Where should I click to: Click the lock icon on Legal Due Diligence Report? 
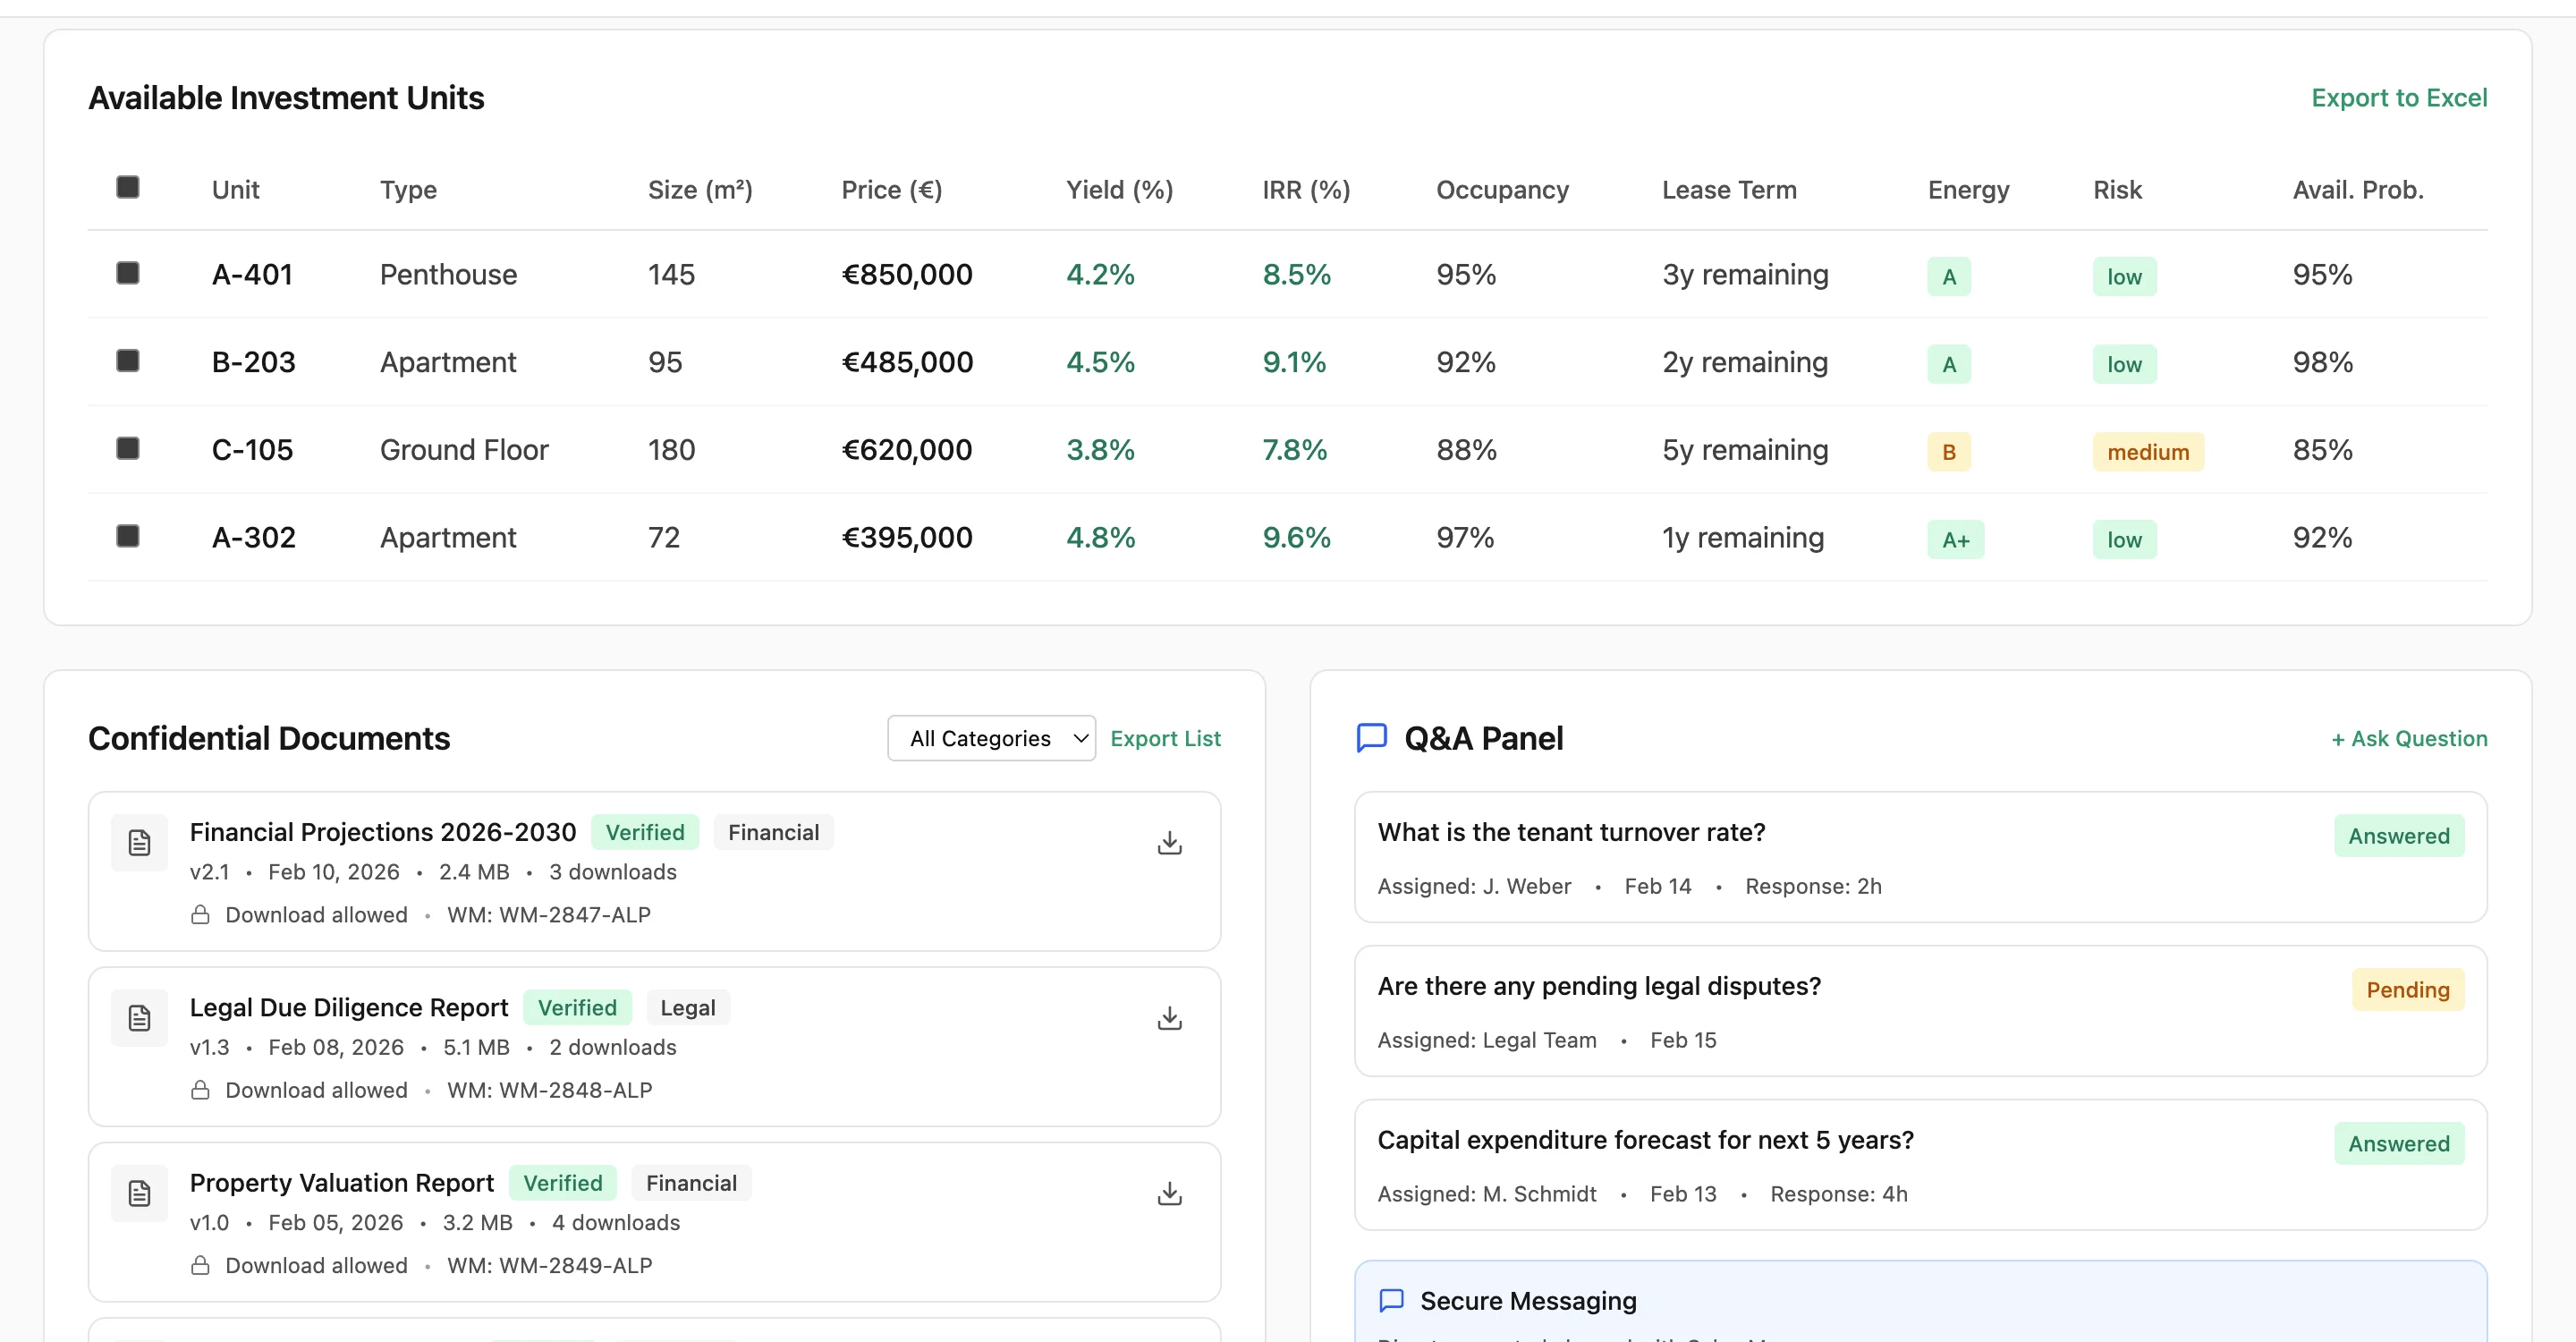tap(200, 1090)
